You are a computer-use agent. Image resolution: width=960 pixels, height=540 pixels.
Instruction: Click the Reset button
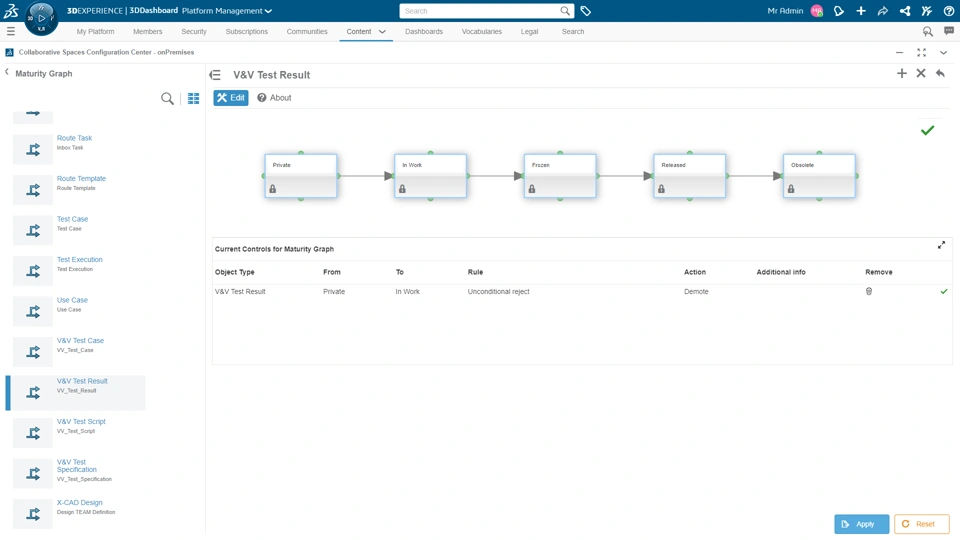[921, 524]
